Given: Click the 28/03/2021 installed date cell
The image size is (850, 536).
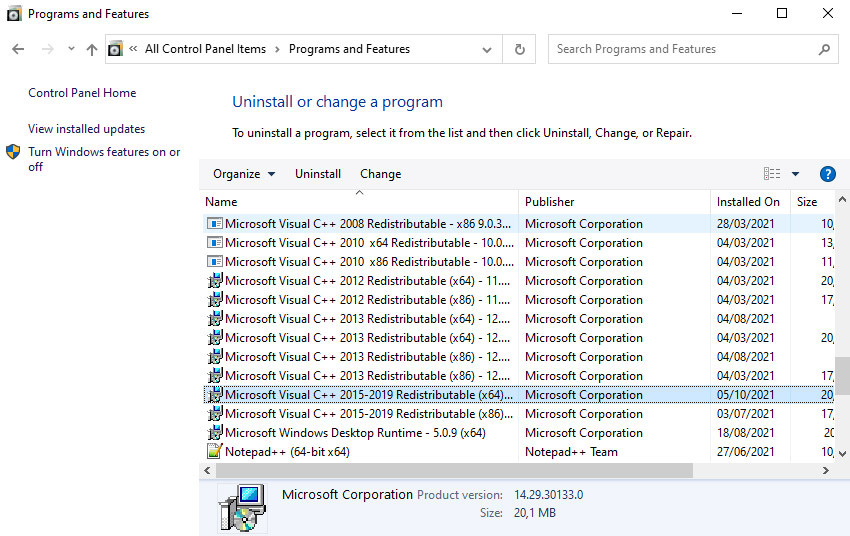Looking at the screenshot, I should pos(745,224).
